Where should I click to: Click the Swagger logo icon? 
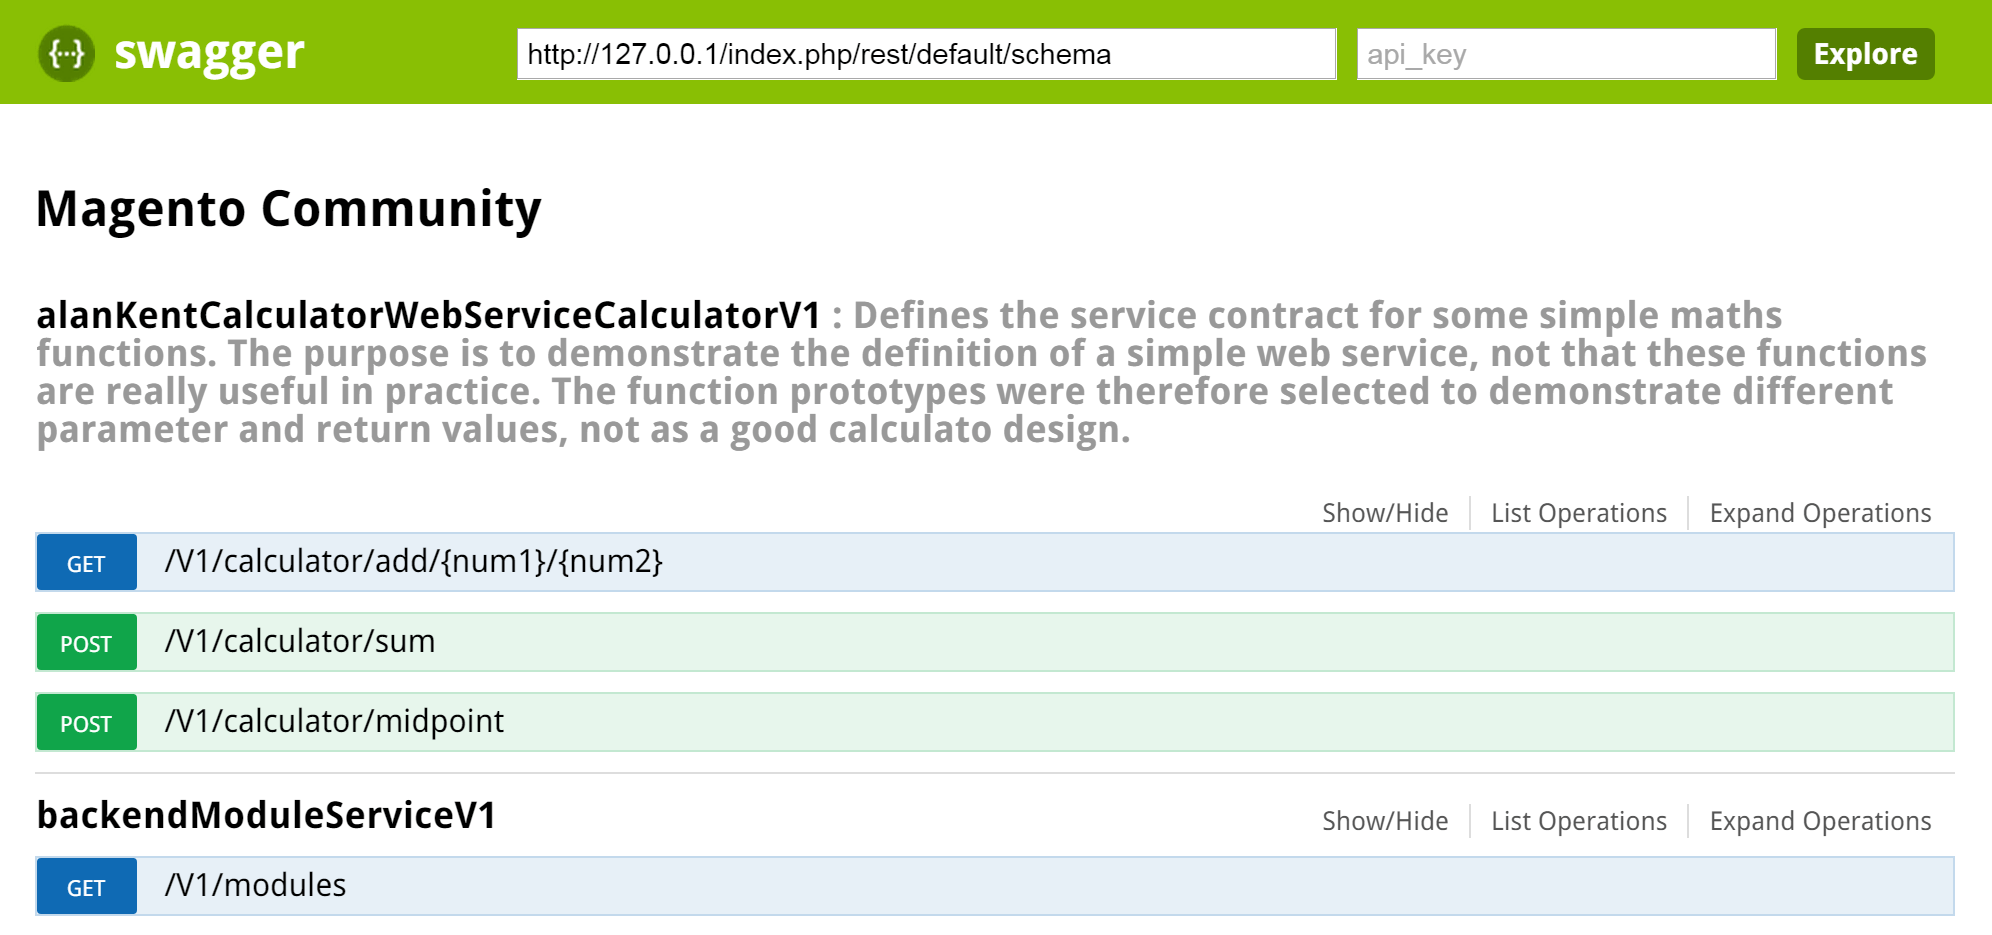click(x=67, y=53)
